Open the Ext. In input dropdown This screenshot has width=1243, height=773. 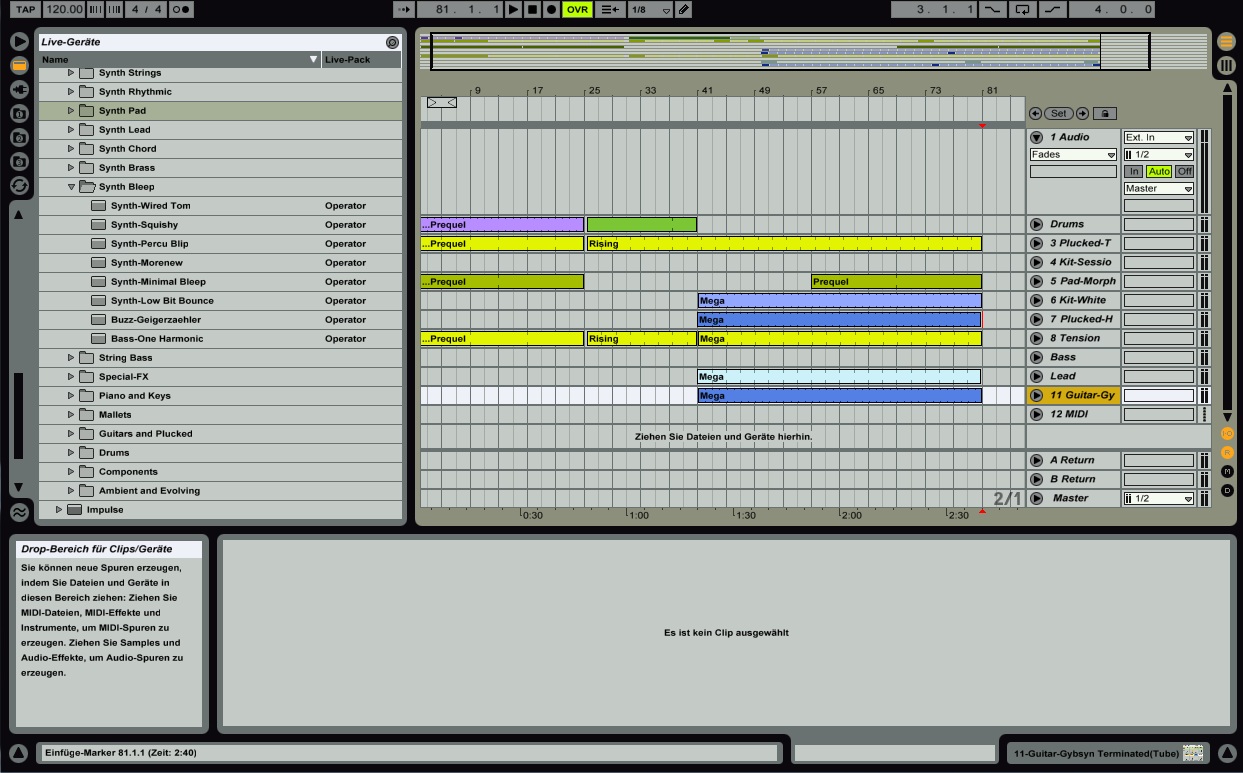(x=1159, y=137)
